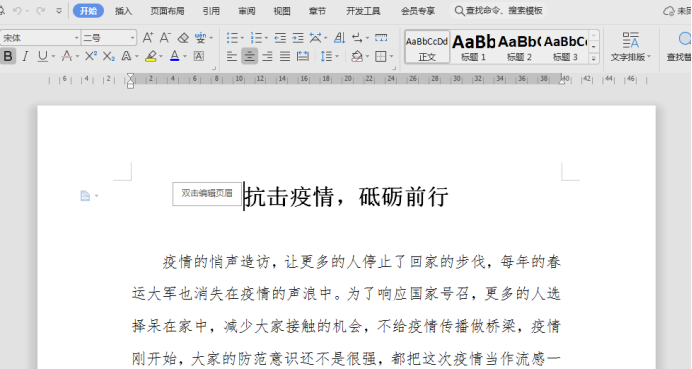Click the show paragraph marks icon
This screenshot has width=692, height=369.
(357, 38)
